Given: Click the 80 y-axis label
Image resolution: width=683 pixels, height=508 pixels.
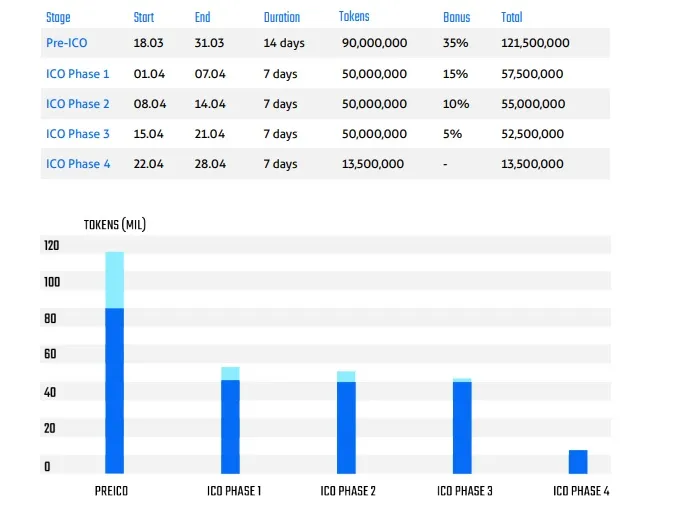Looking at the screenshot, I should click(x=50, y=318).
